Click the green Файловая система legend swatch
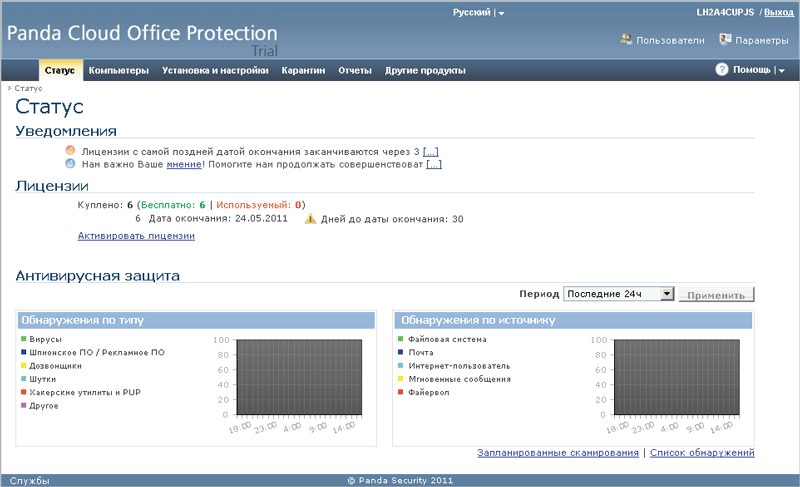 click(401, 339)
